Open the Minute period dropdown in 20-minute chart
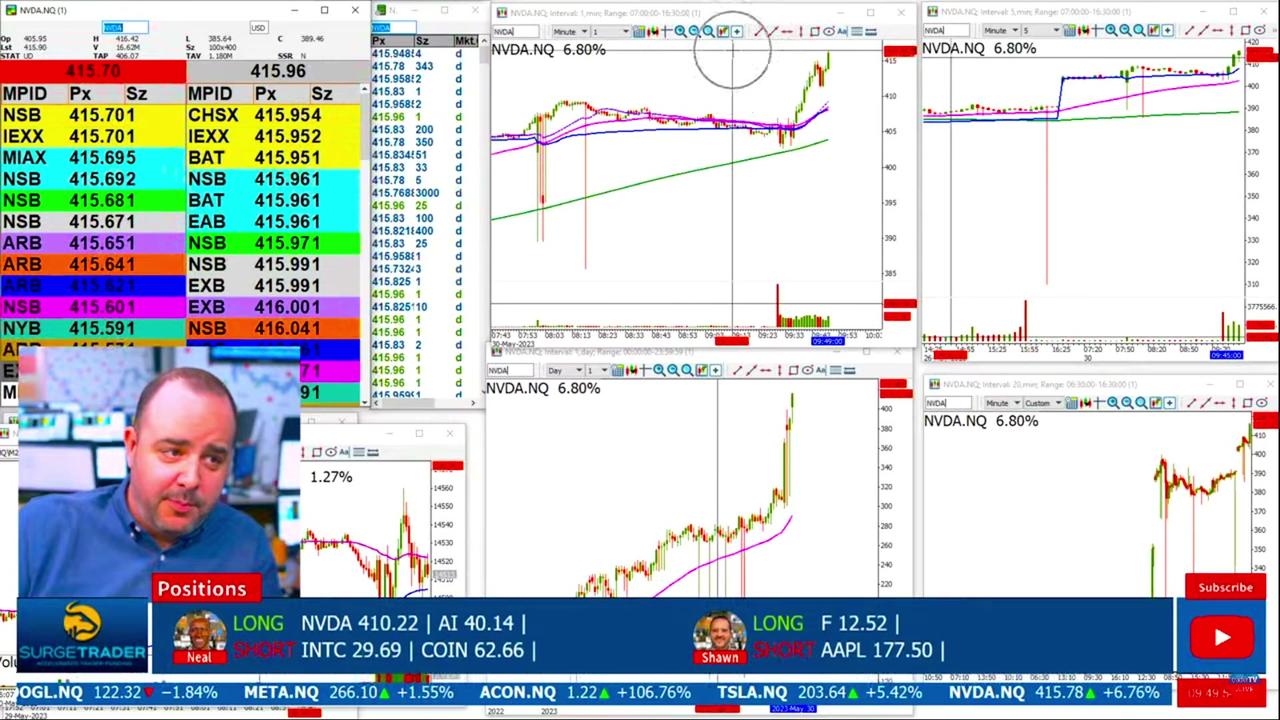The height and width of the screenshot is (720, 1280). click(1003, 403)
